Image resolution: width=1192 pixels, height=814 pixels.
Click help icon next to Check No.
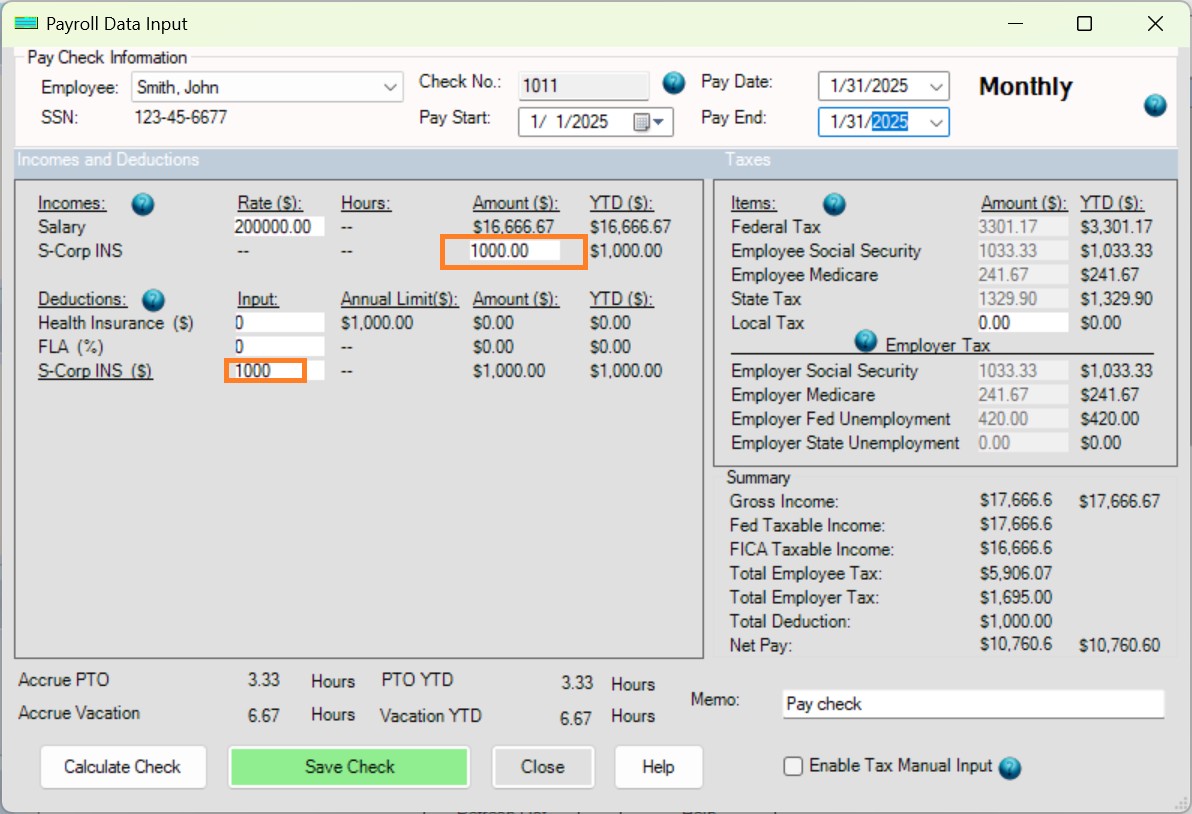[674, 83]
